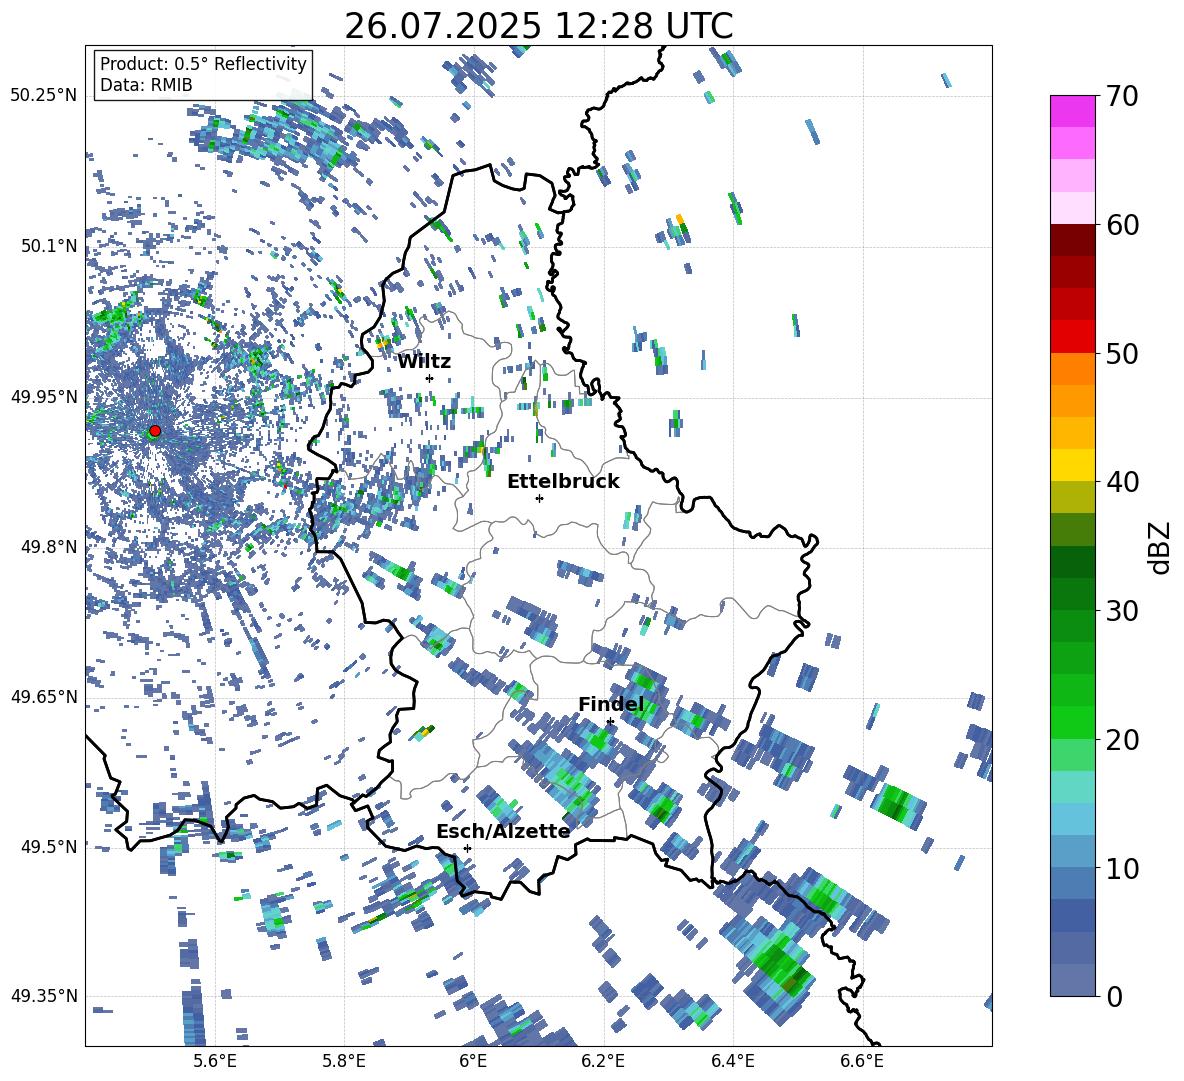Pick the dark green swatch above 30

coord(1072,594)
